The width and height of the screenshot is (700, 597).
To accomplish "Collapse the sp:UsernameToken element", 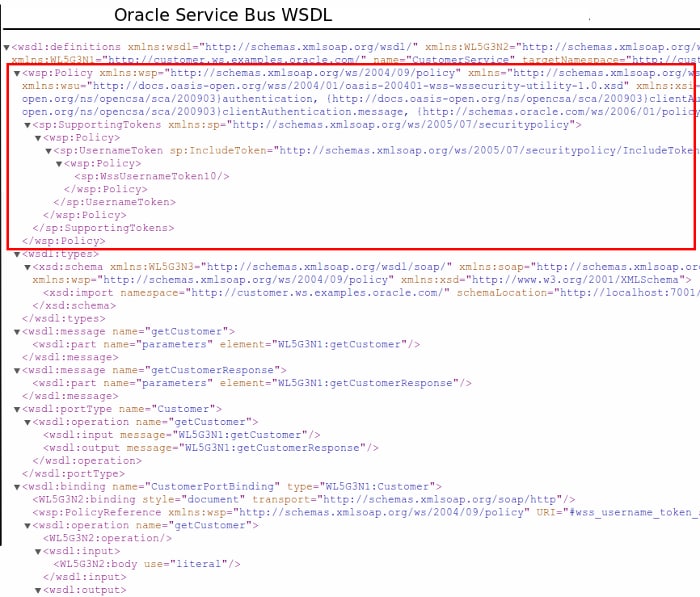I will coord(49,151).
